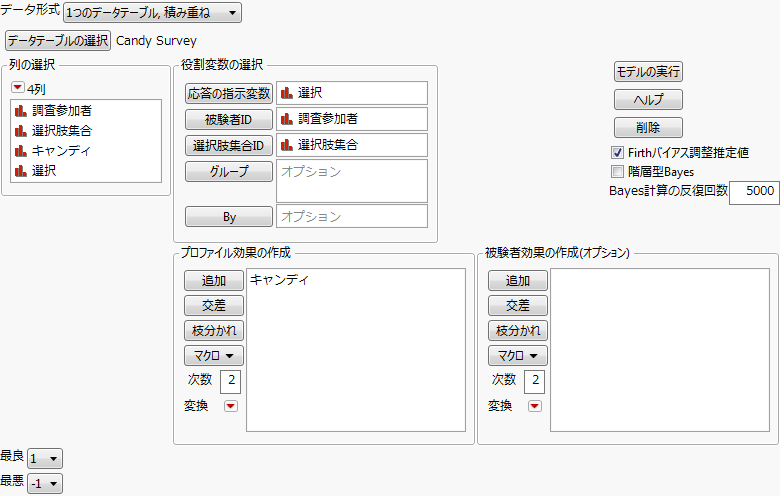Click 追加 in 被験者効果の作成

(x=518, y=281)
